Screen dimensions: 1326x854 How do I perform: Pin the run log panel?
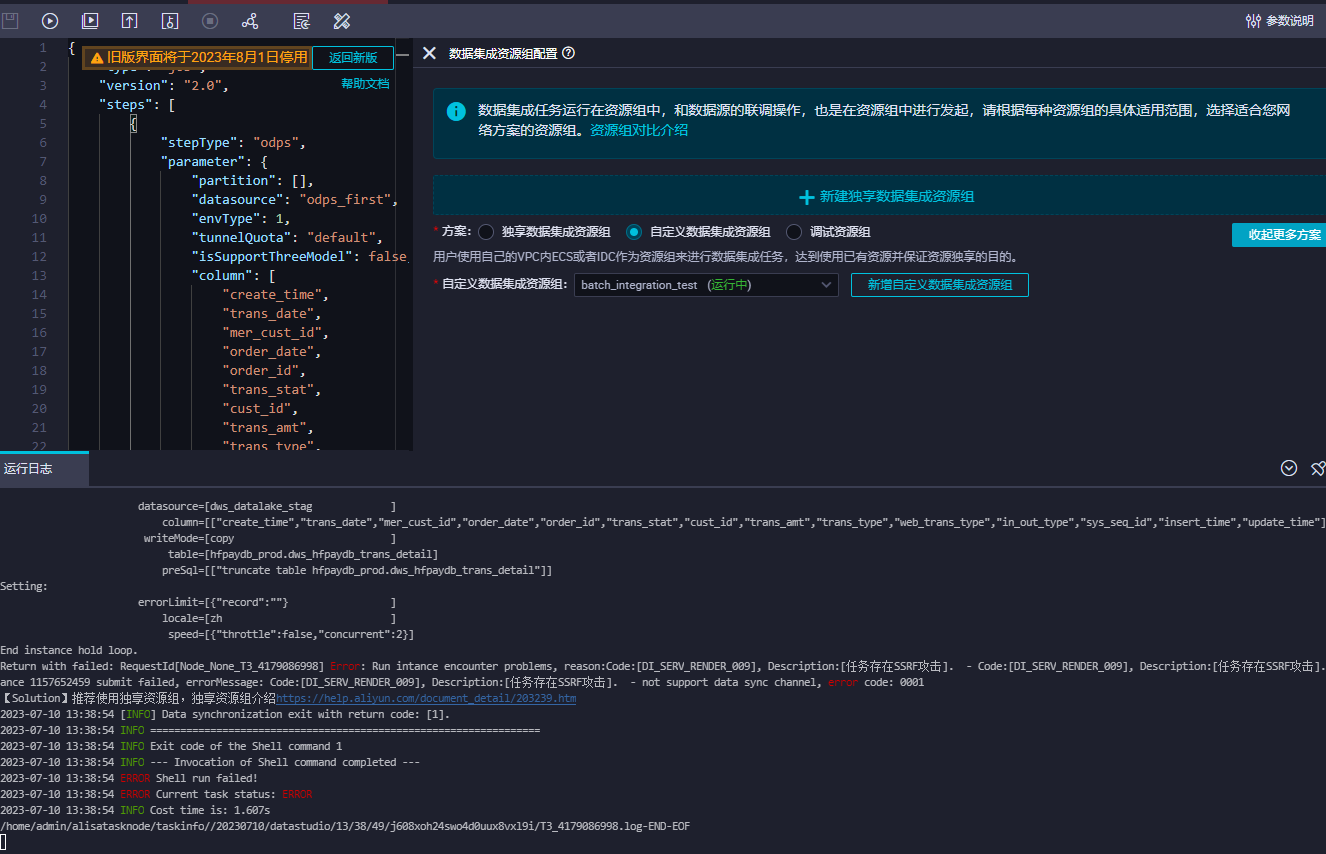tap(1317, 468)
